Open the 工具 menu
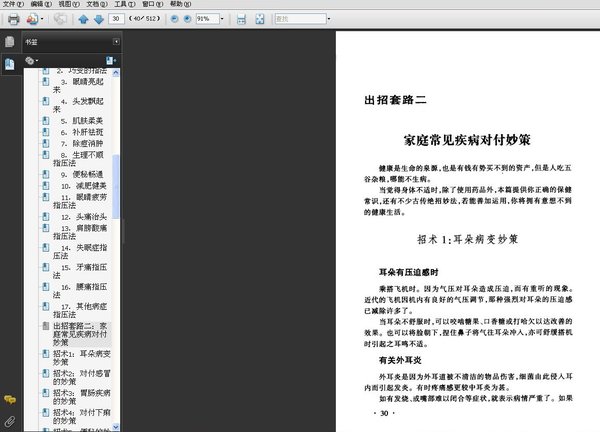 (x=125, y=4)
